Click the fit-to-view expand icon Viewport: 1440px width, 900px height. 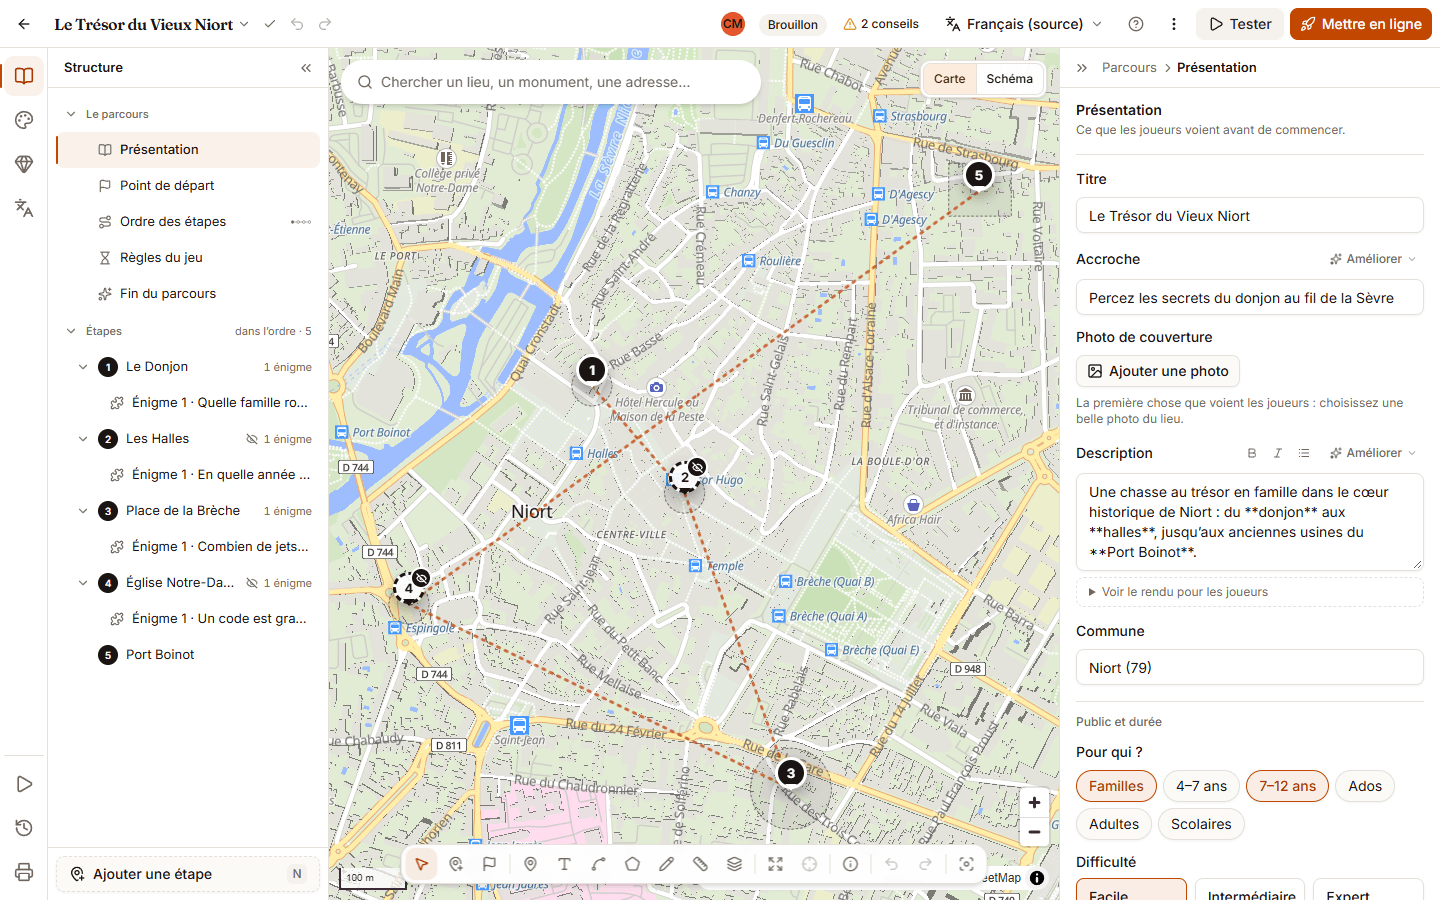coord(776,864)
